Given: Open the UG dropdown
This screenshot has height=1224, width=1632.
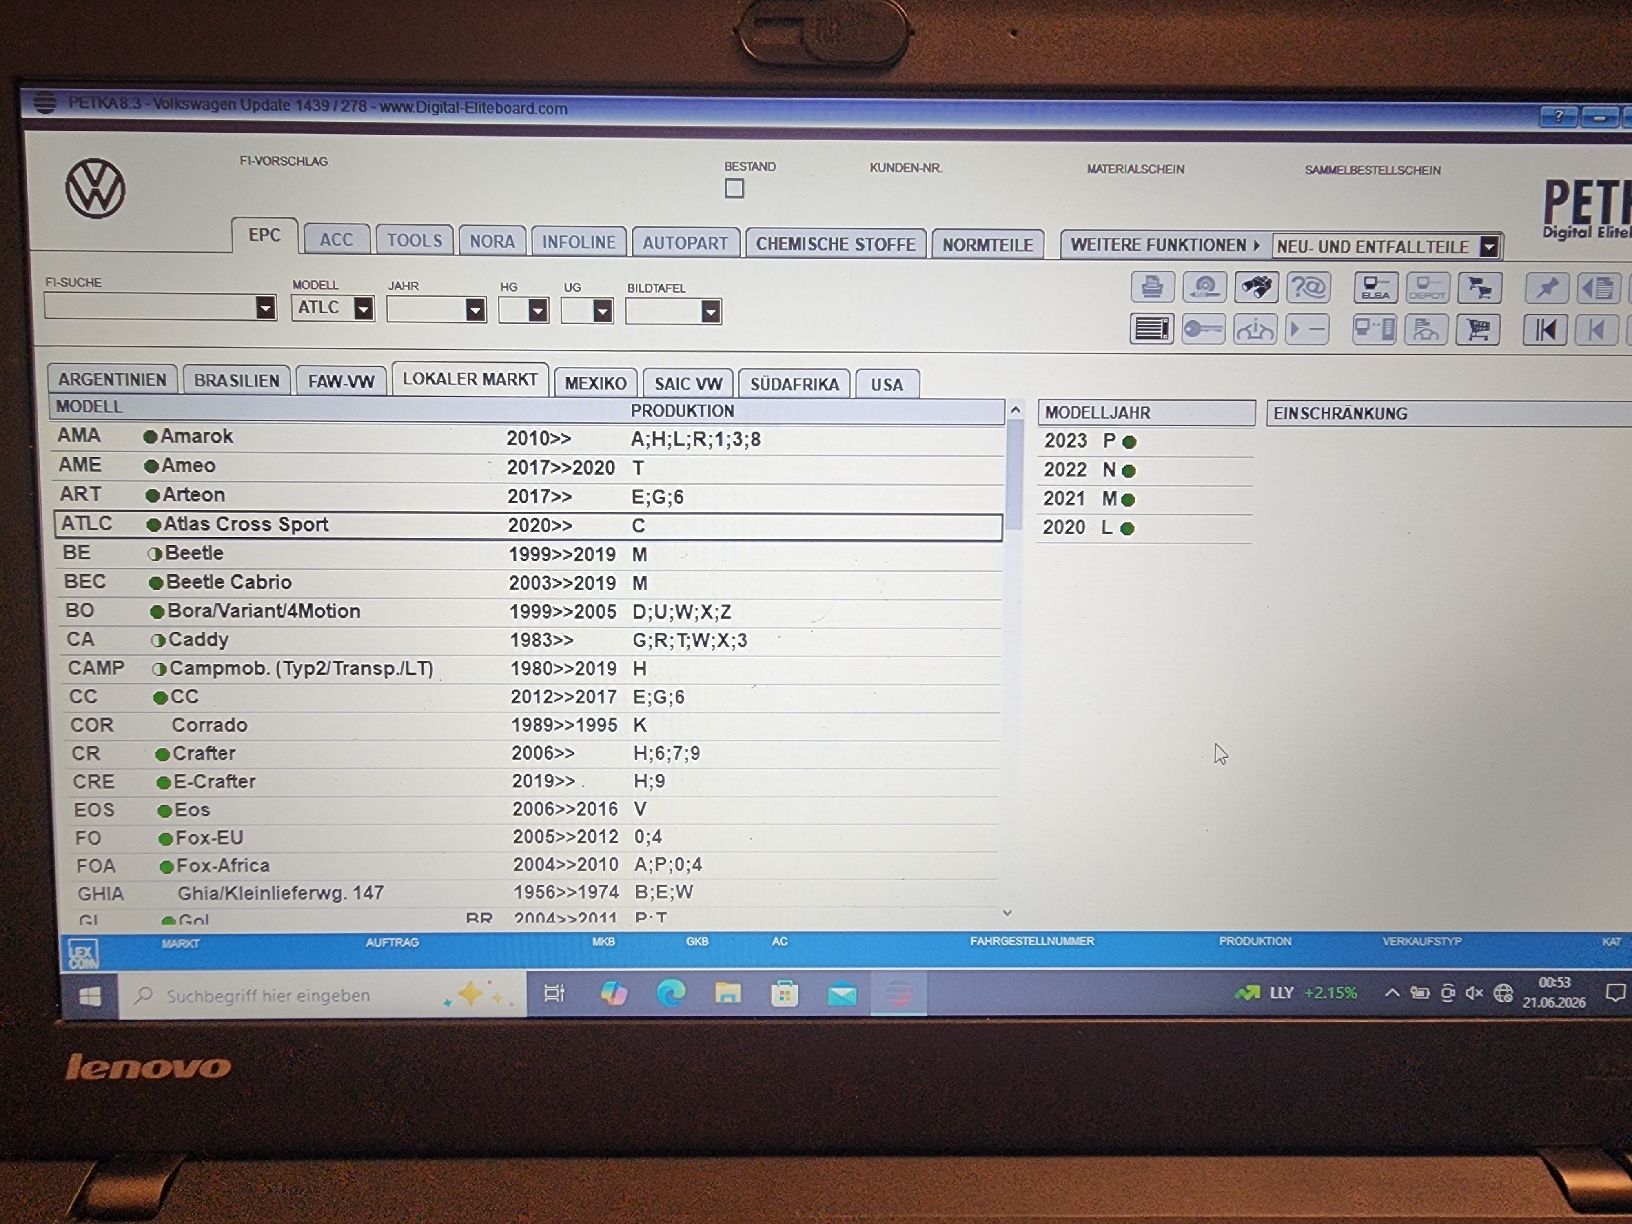Looking at the screenshot, I should coord(602,311).
